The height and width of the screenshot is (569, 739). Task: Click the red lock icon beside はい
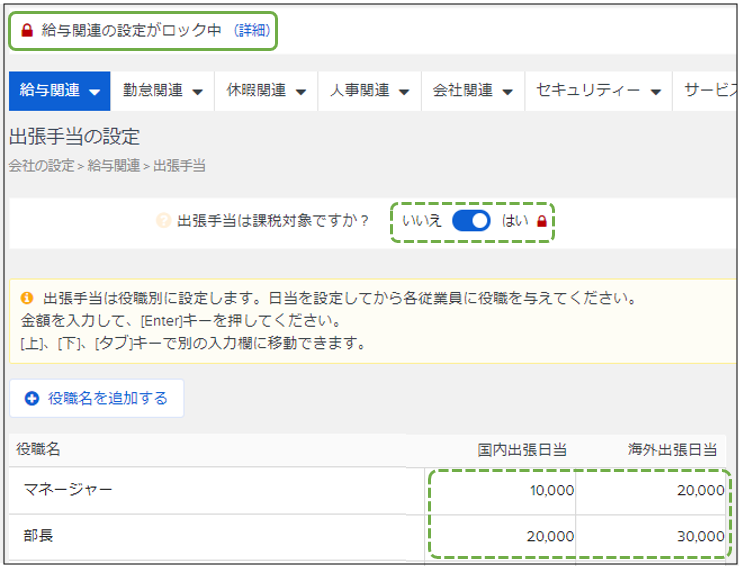(x=542, y=222)
